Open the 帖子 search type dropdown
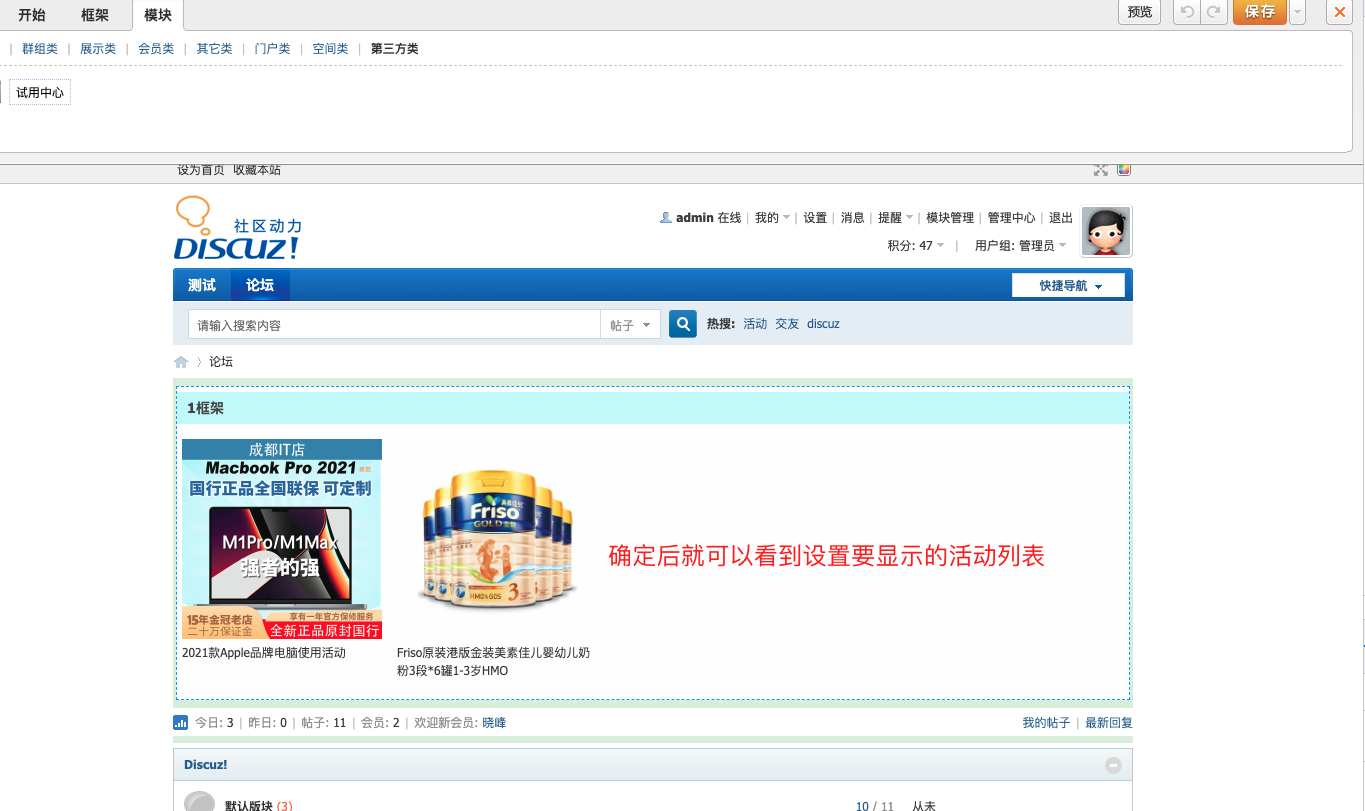 click(x=630, y=325)
